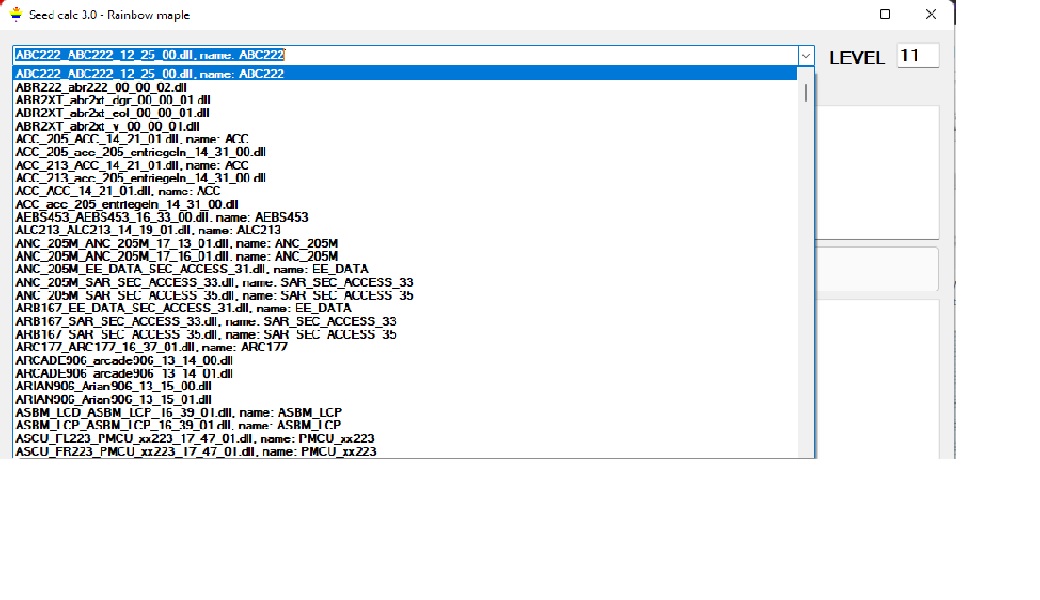Choose ALC213_ALC213_14_19_01.dll
The height and width of the screenshot is (600, 1040).
click(405, 230)
